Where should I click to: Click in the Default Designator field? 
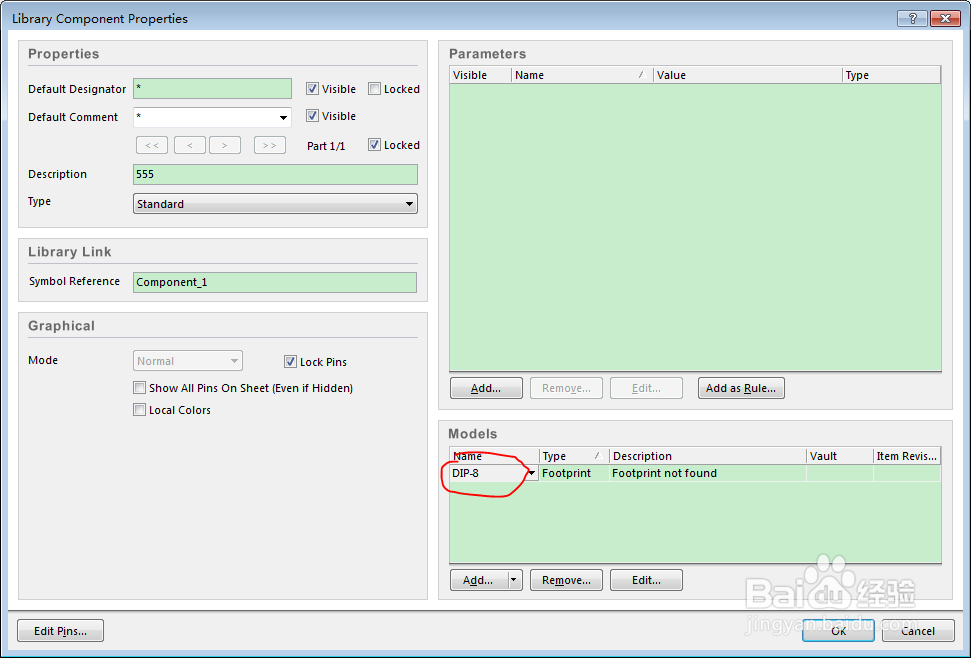[212, 89]
